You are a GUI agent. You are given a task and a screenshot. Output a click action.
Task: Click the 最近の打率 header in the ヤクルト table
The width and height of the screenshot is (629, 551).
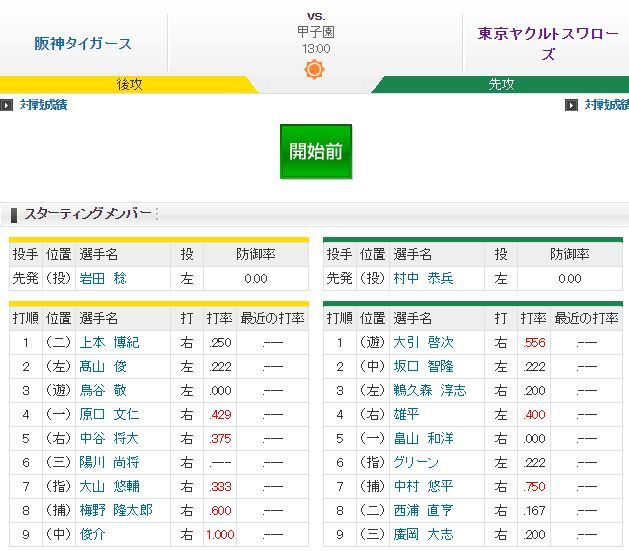pos(586,318)
